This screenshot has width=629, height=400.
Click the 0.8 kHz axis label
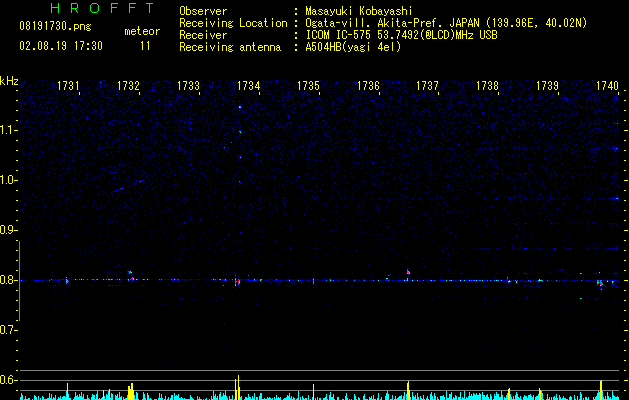[8, 280]
